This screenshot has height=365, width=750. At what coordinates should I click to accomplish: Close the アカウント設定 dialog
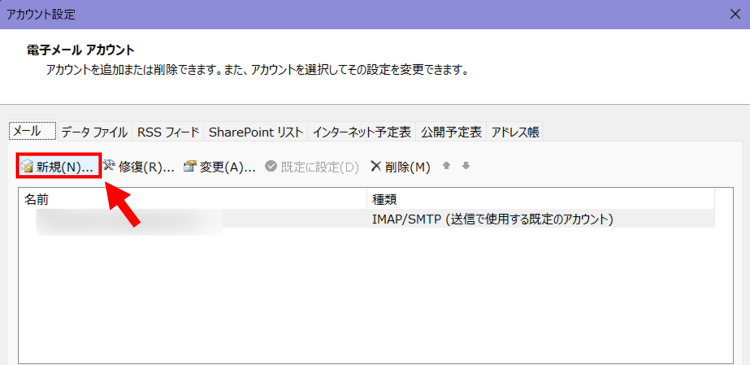coord(735,14)
